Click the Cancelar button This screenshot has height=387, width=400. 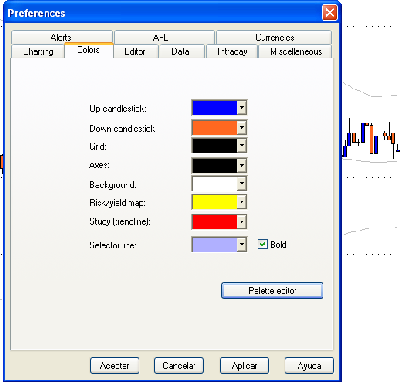179,366
